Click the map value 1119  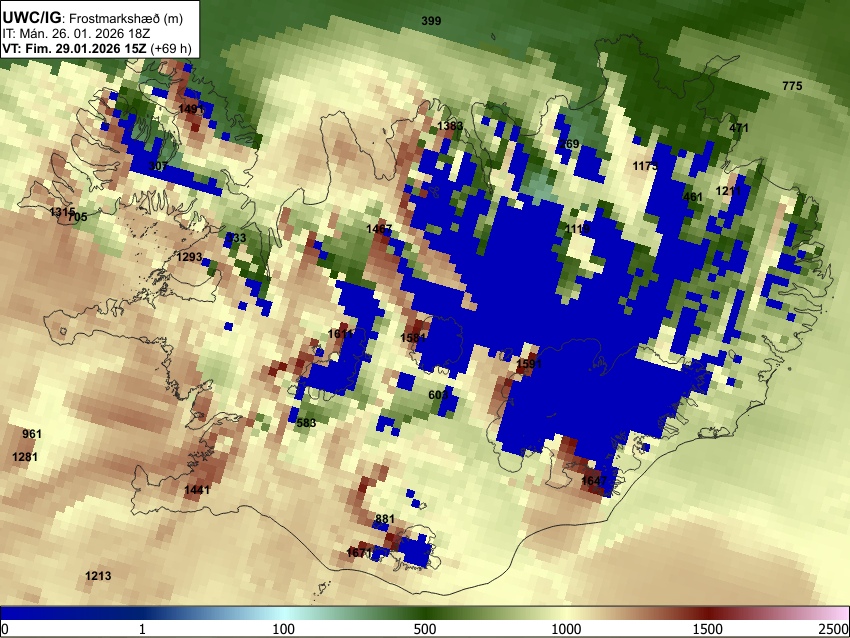coord(577,229)
